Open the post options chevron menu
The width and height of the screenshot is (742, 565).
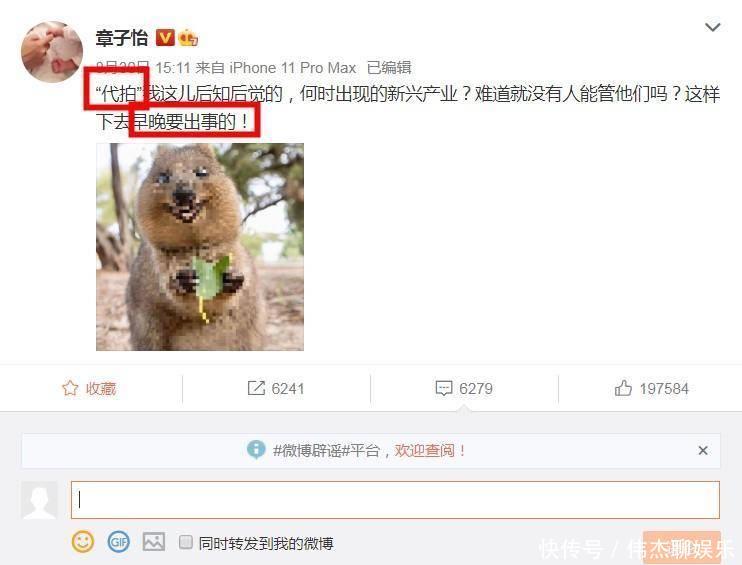click(x=712, y=27)
